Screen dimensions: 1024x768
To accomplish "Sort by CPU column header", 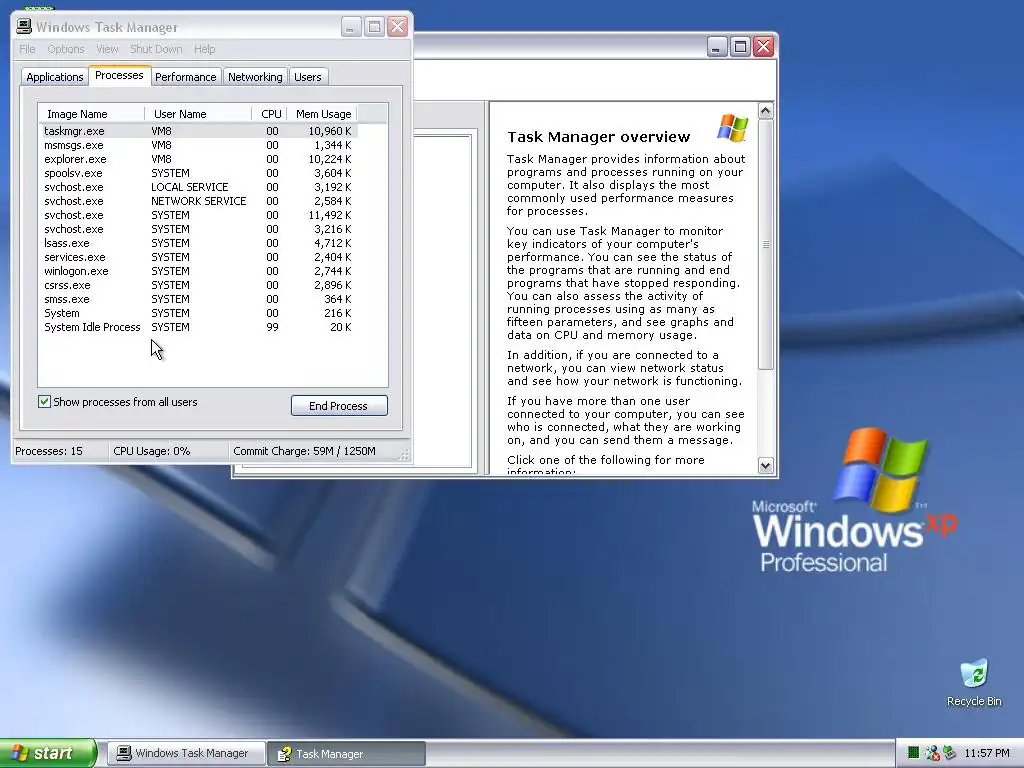I will 270,114.
